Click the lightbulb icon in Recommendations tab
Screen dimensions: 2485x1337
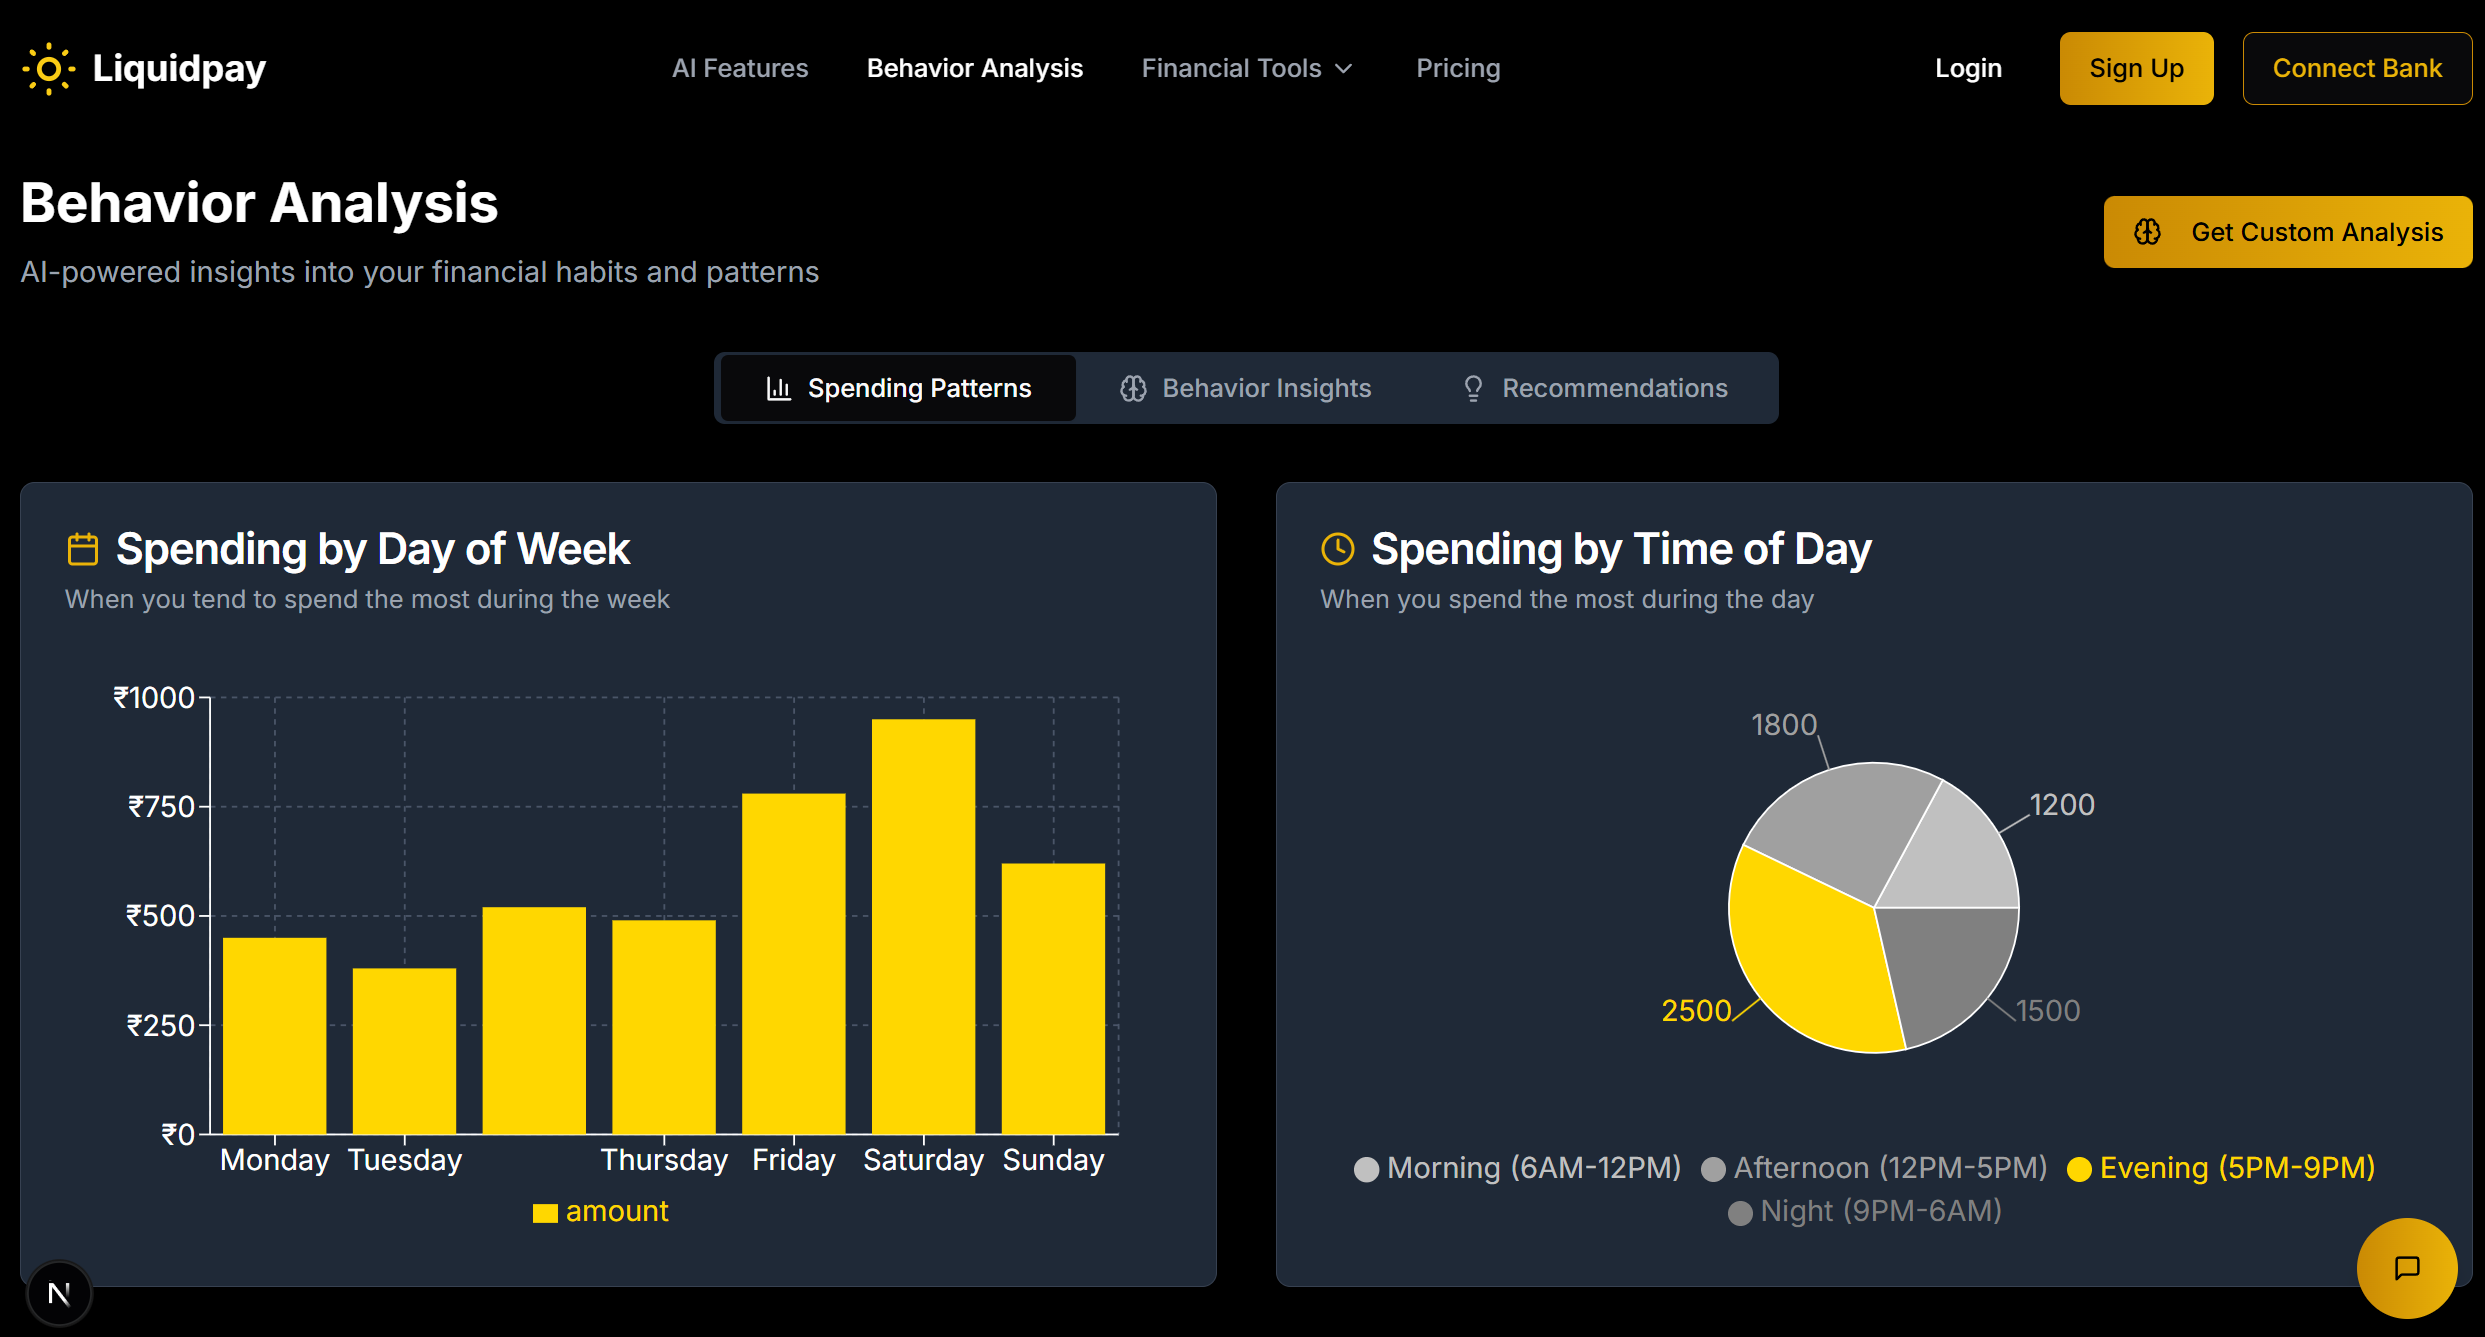coord(1473,388)
